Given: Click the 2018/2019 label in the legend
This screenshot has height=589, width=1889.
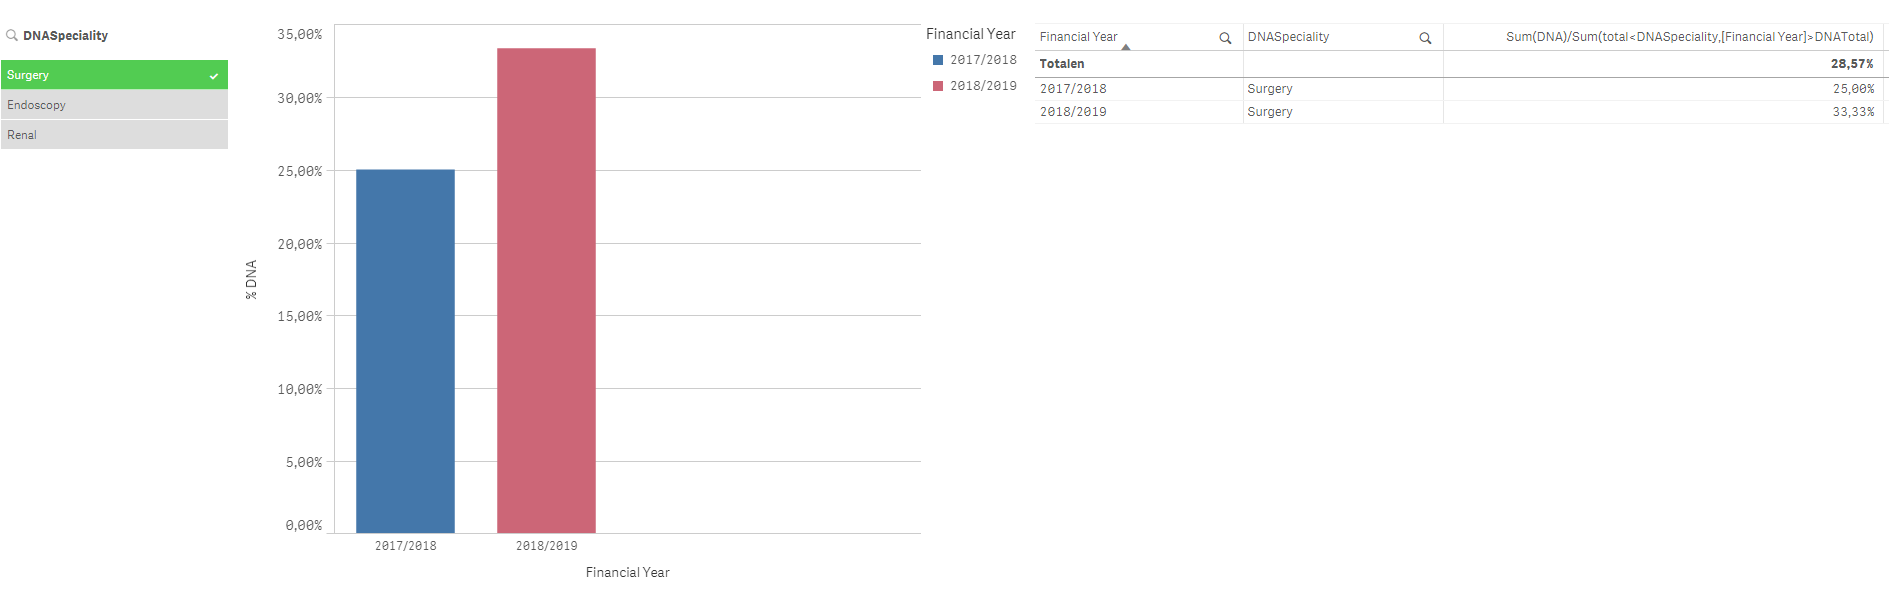Looking at the screenshot, I should pyautogui.click(x=983, y=86).
